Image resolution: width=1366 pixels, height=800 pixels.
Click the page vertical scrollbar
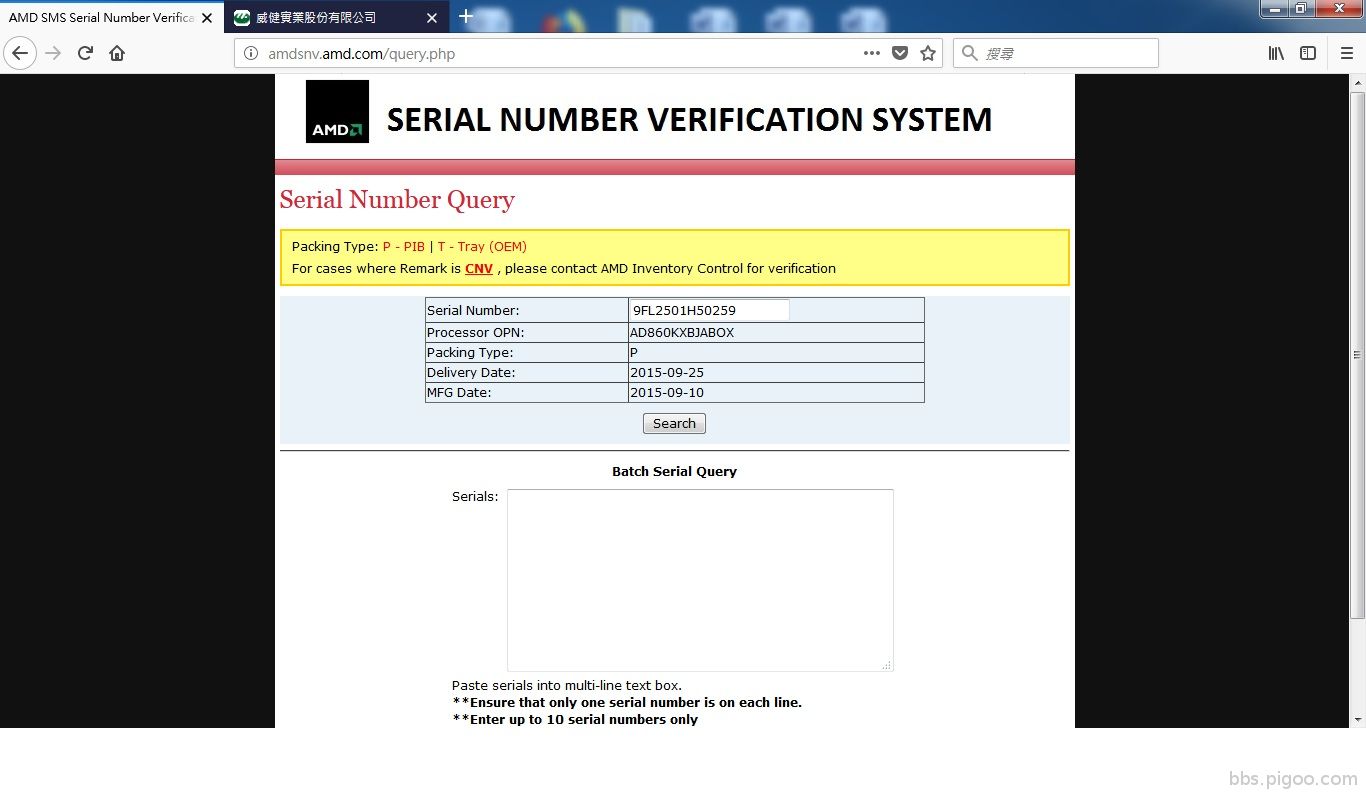tap(1357, 355)
